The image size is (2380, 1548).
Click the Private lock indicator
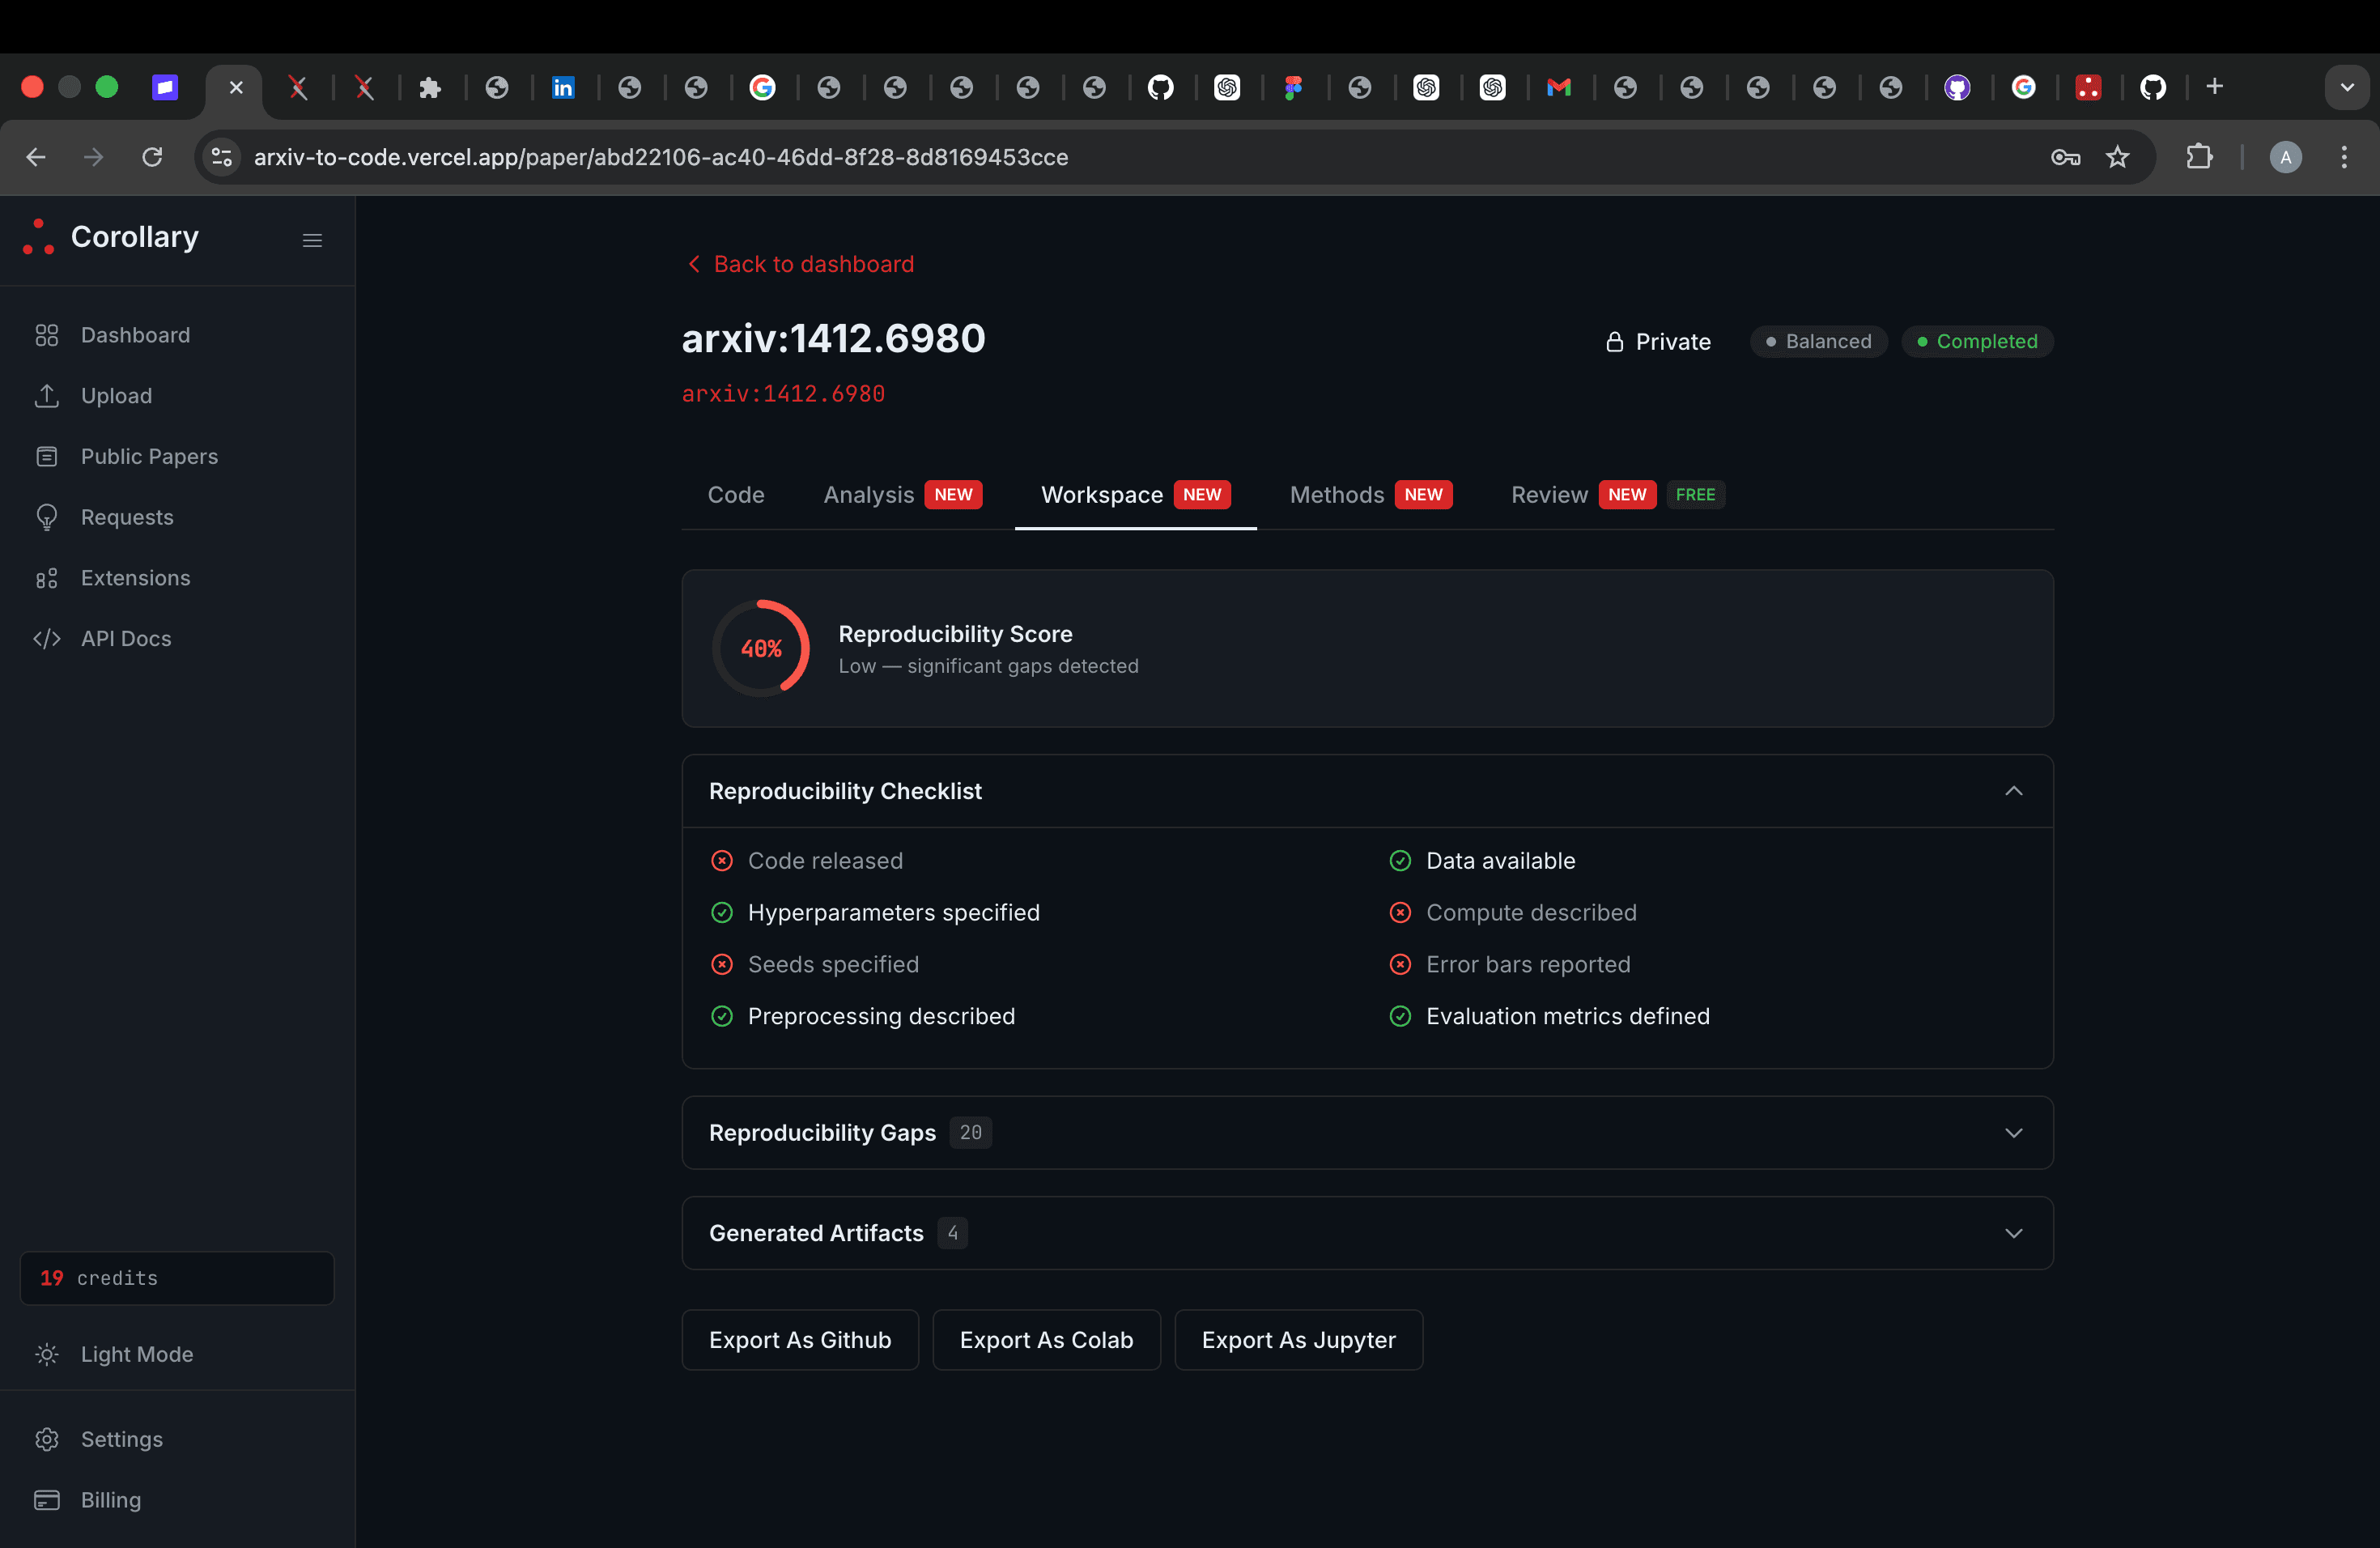pos(1658,342)
